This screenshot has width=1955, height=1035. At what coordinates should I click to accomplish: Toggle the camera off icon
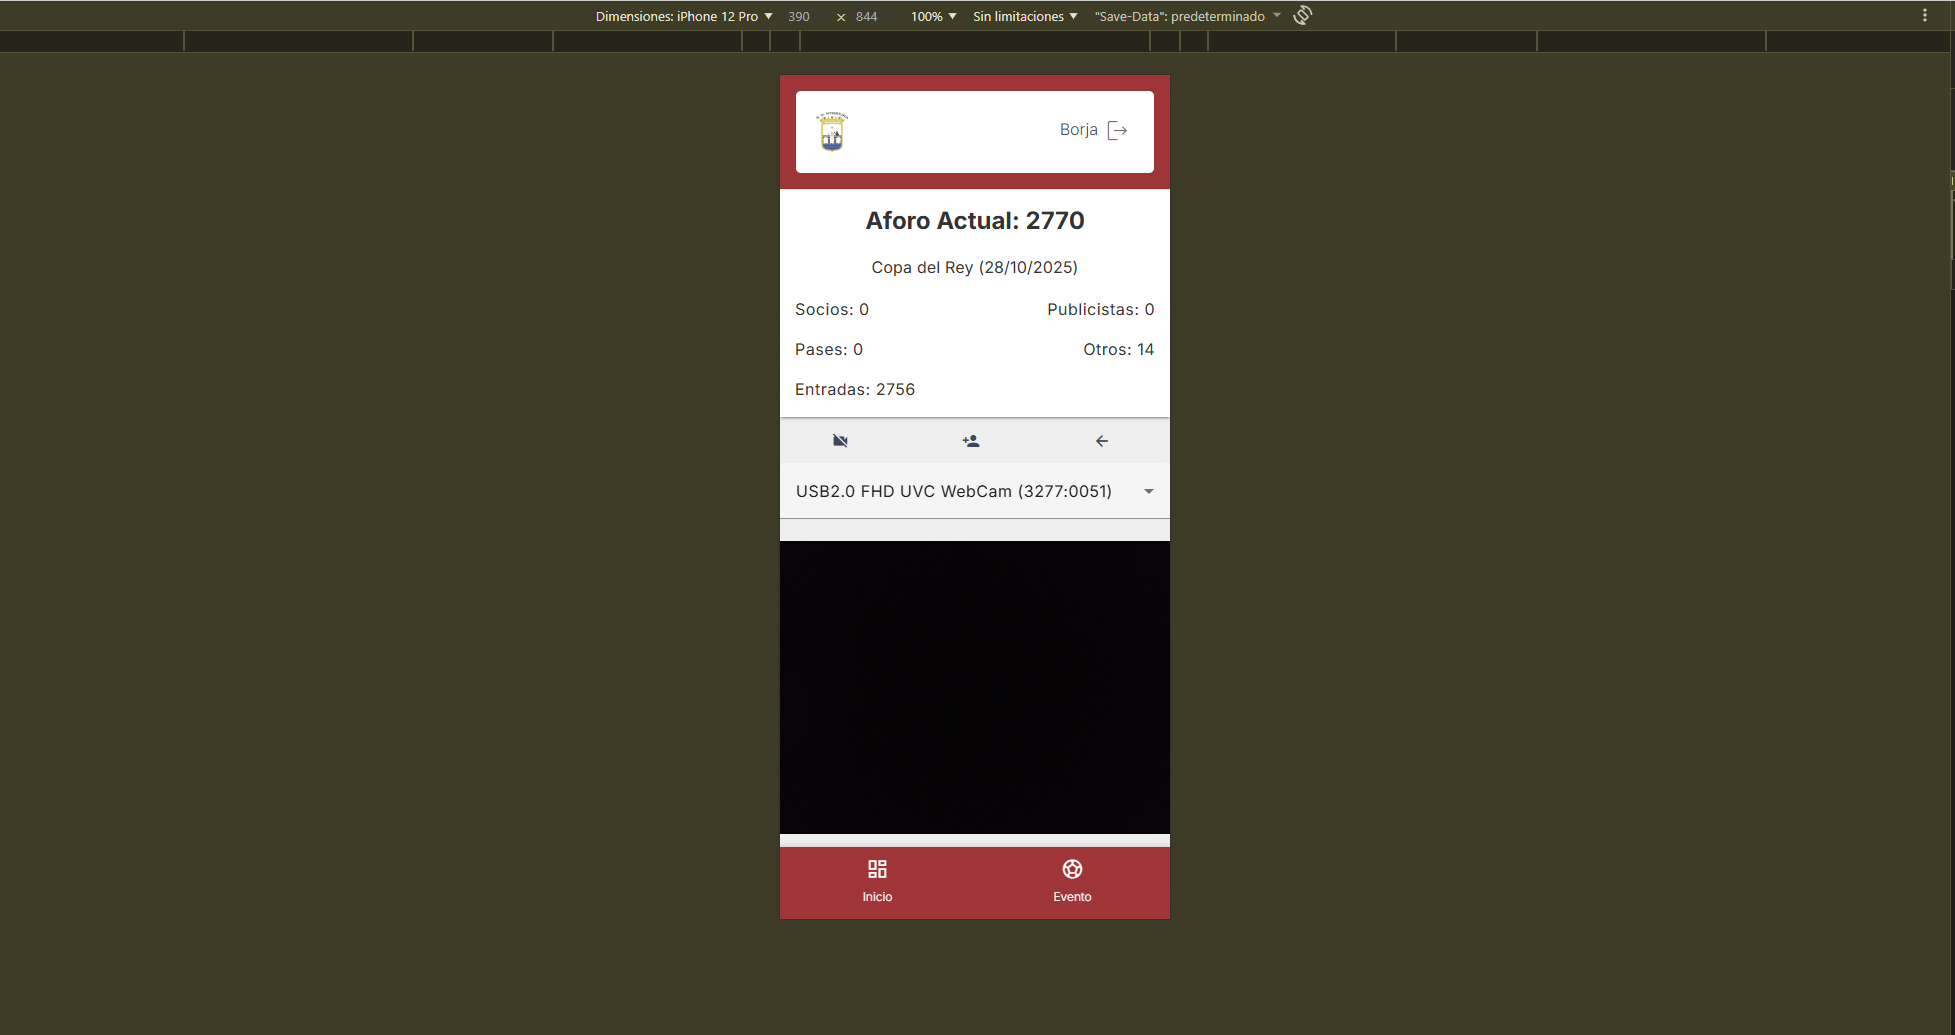(840, 441)
